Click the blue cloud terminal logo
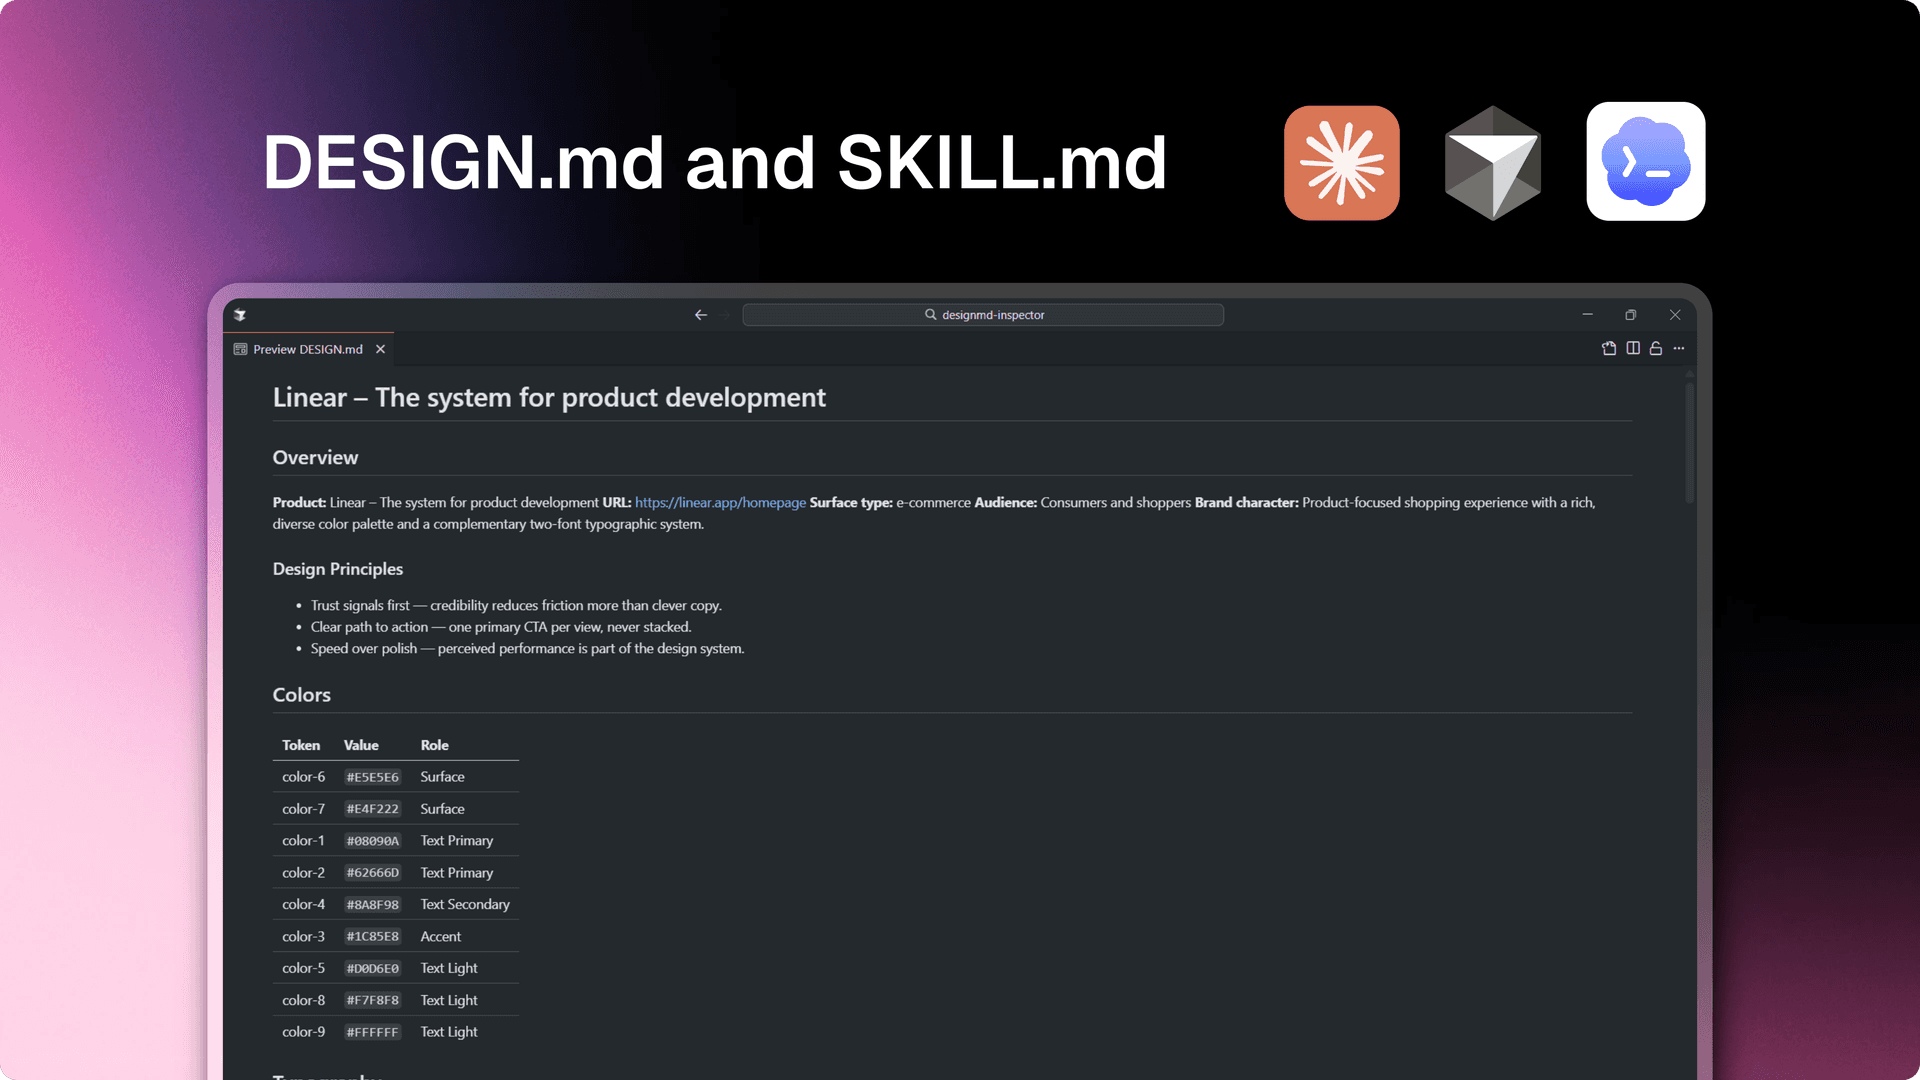The width and height of the screenshot is (1920, 1080). 1645,161
